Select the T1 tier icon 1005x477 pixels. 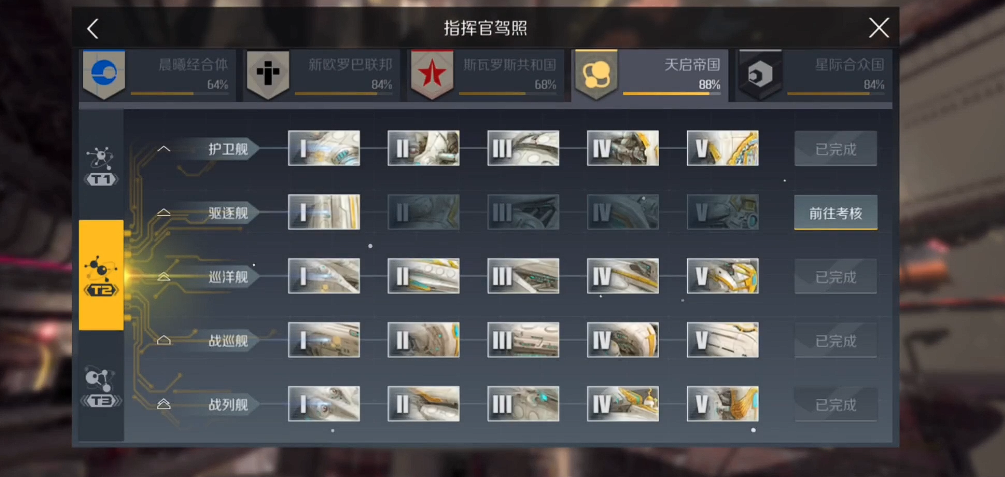click(101, 165)
